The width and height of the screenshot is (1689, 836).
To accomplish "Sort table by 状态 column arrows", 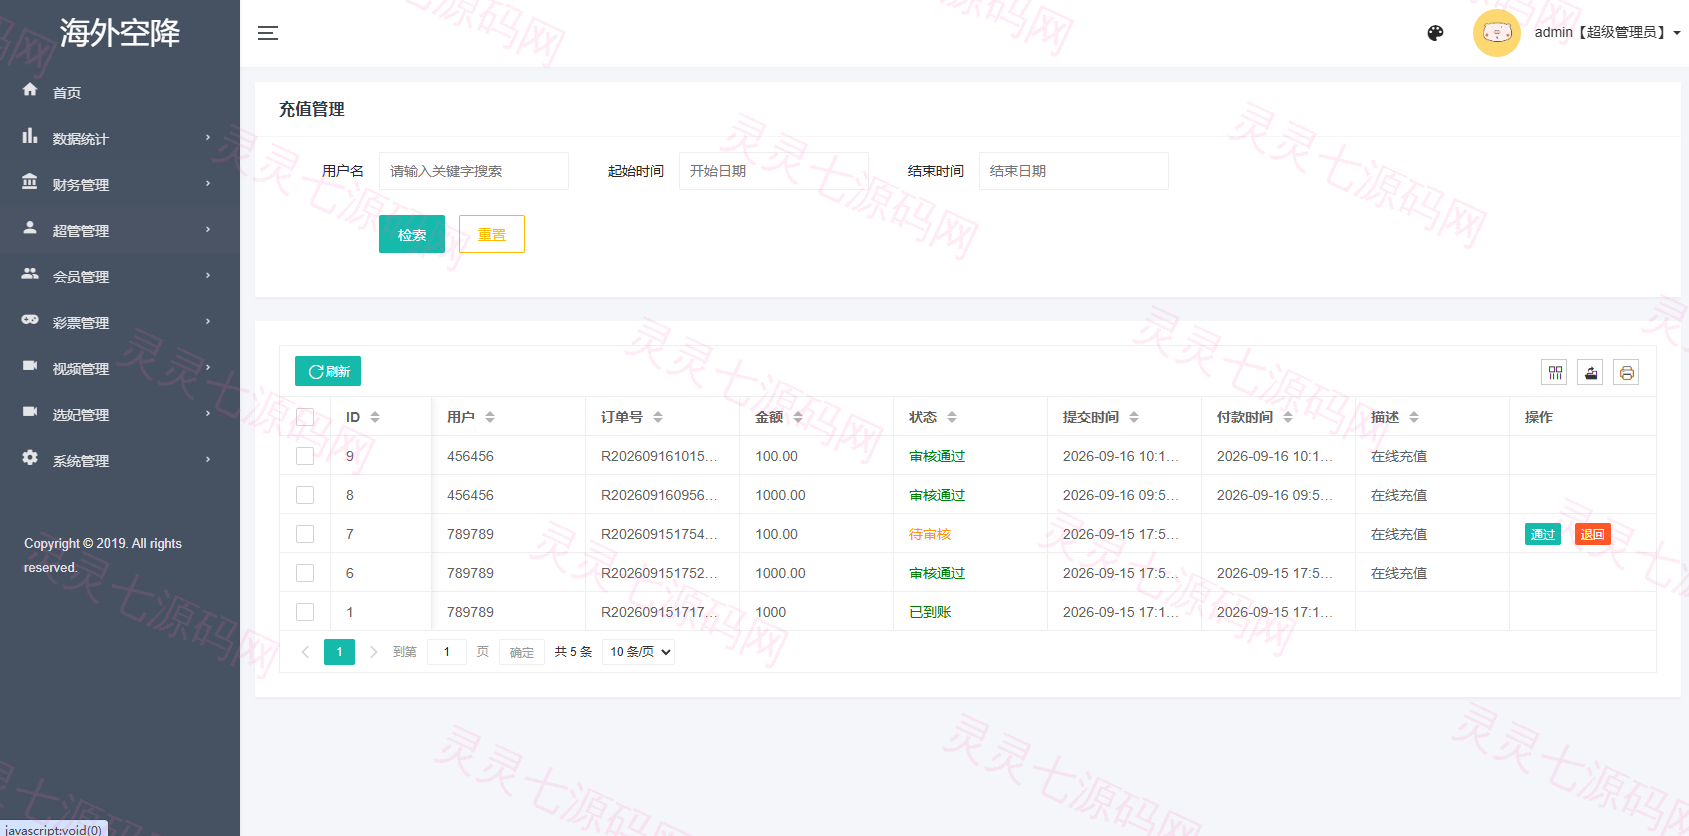I will tap(952, 417).
